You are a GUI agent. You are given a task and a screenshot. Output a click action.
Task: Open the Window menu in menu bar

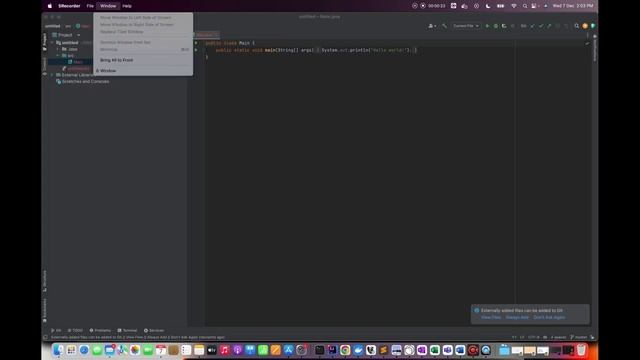[108, 6]
